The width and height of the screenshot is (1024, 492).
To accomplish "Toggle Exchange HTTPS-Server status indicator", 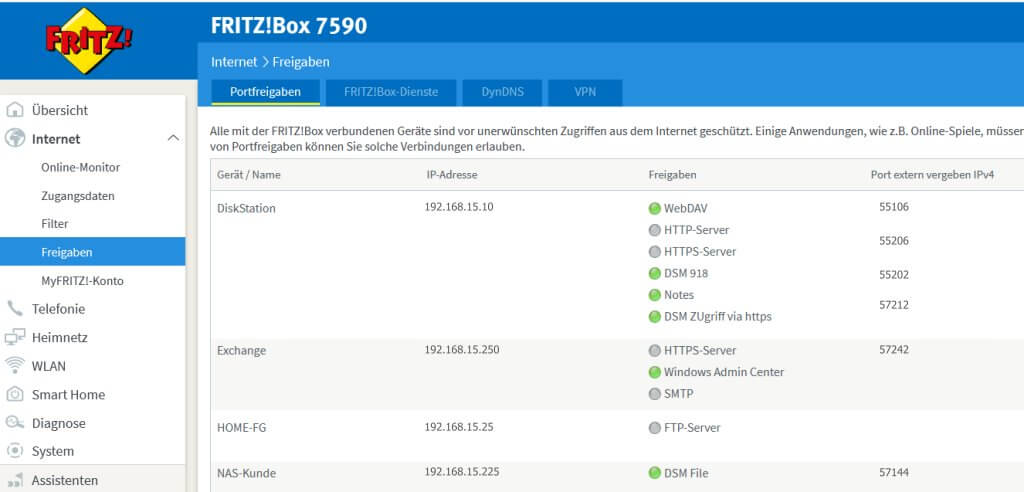I will point(654,350).
